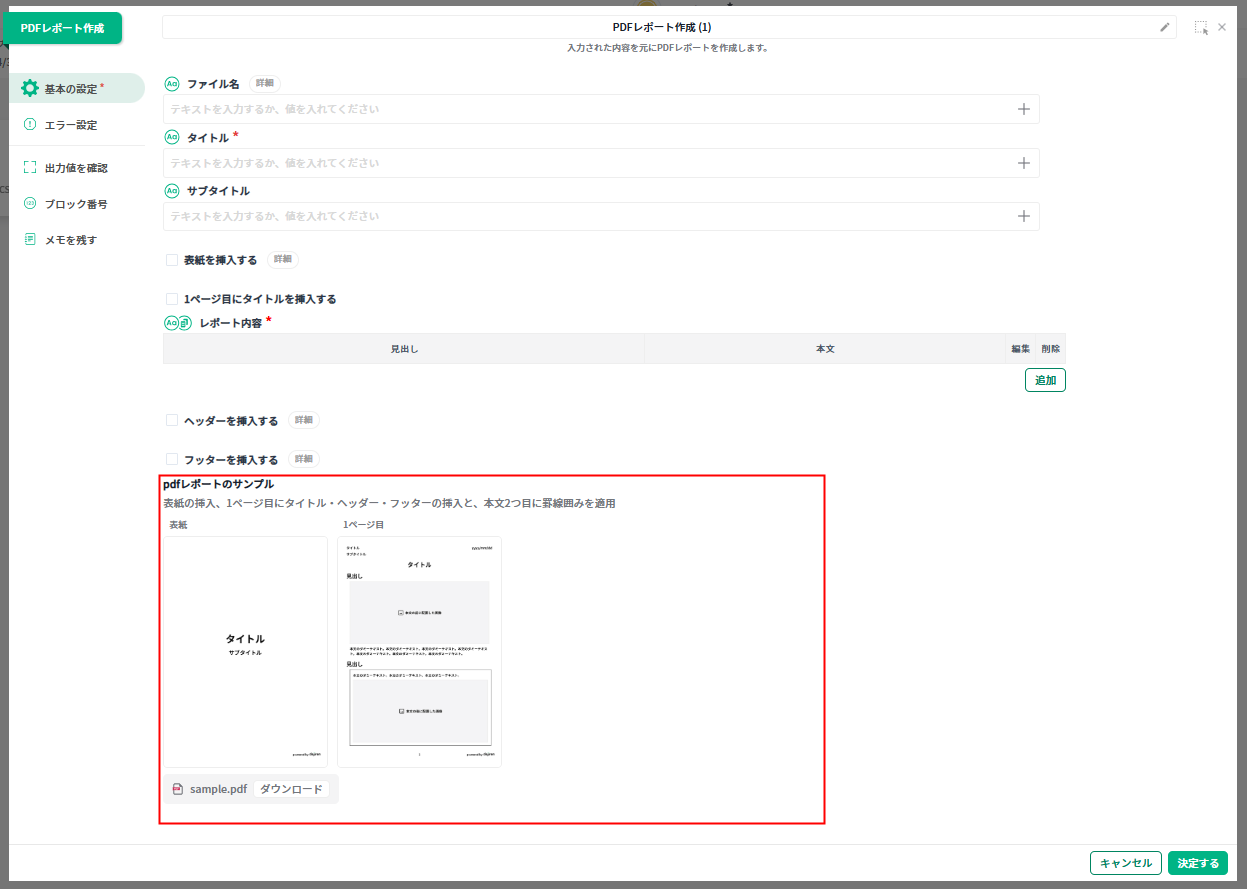Click the sample.pdf file icon
Viewport: 1247px width, 889px height.
click(178, 789)
